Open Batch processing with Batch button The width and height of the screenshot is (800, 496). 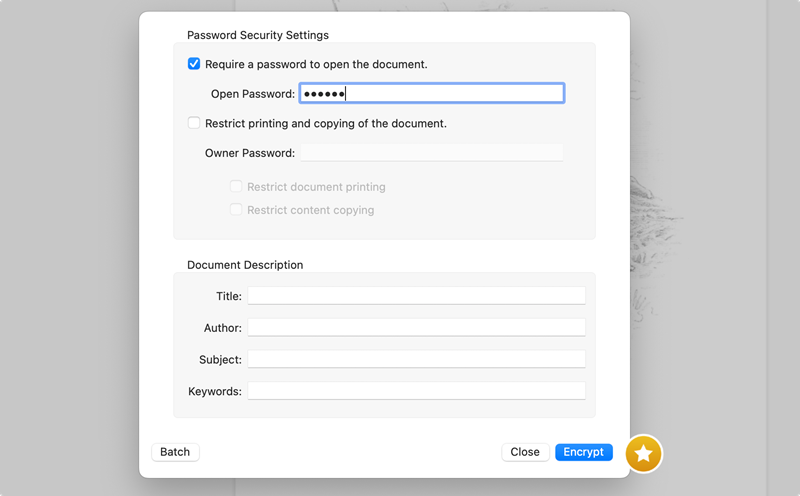175,452
